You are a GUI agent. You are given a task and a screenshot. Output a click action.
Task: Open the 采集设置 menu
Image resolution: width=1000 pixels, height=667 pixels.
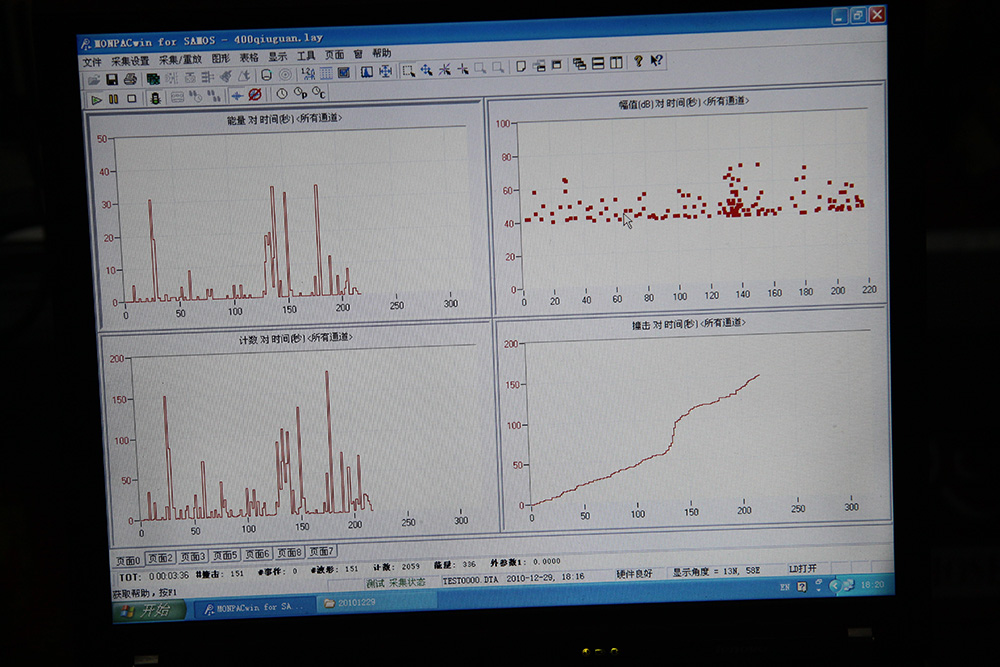tap(130, 60)
